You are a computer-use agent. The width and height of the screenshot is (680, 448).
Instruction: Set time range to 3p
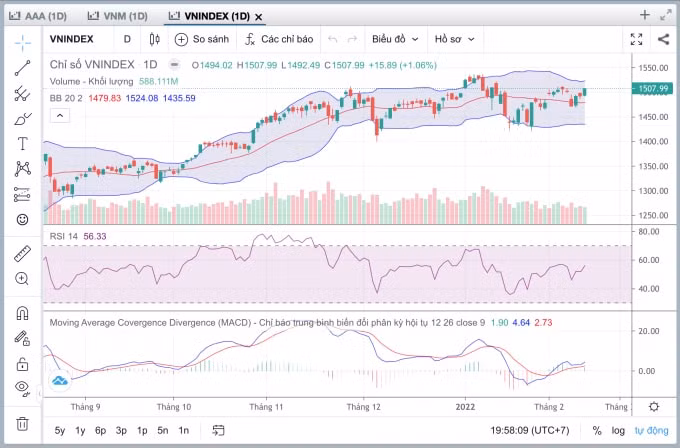(121, 431)
